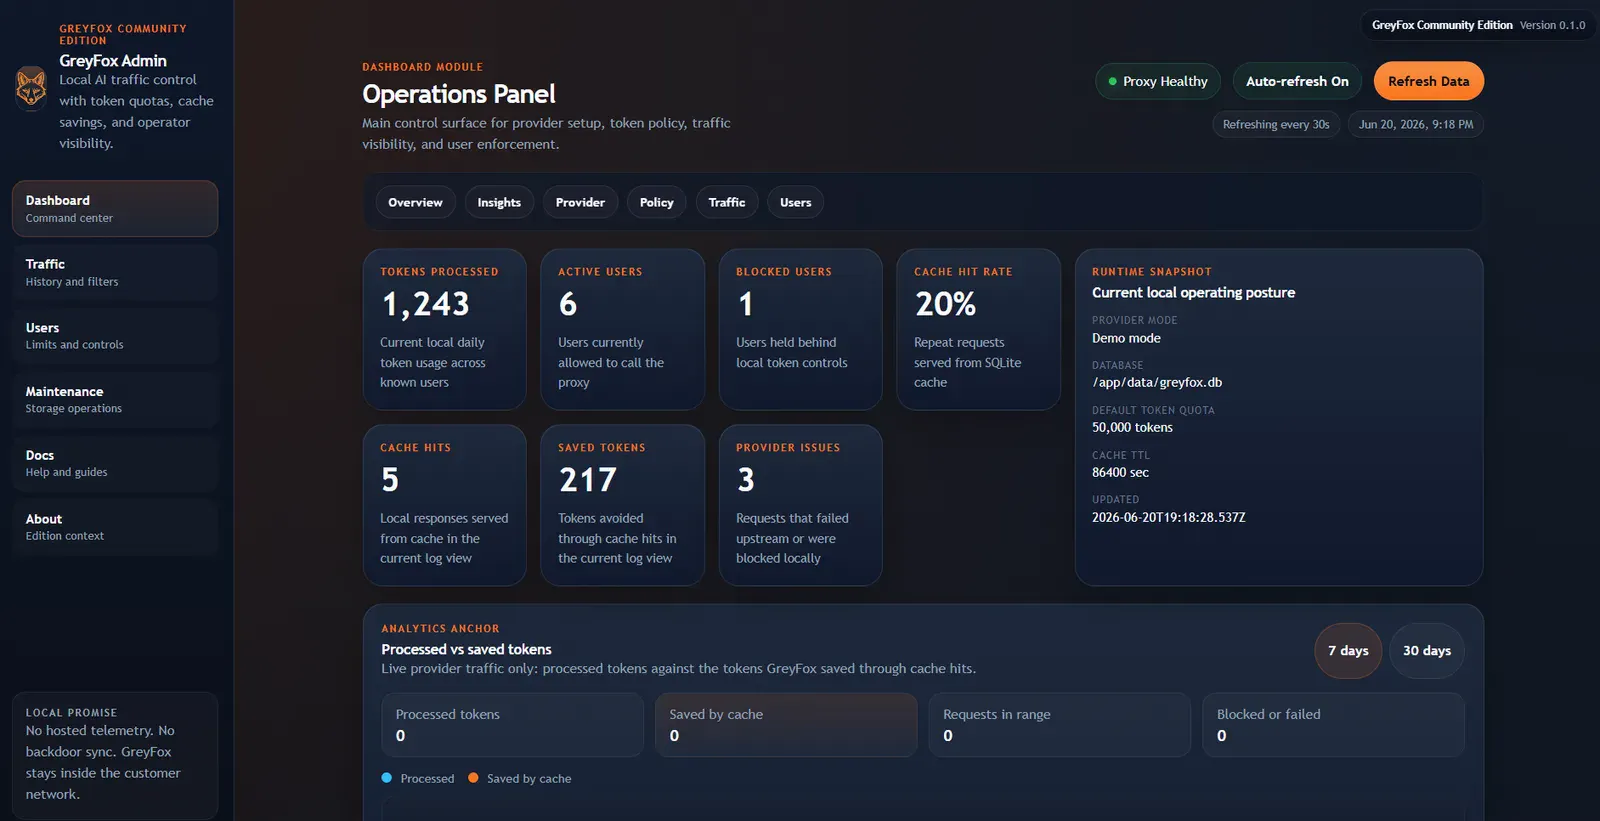Select the Cache Hit Rate 20% card
The height and width of the screenshot is (821, 1600).
(x=978, y=329)
